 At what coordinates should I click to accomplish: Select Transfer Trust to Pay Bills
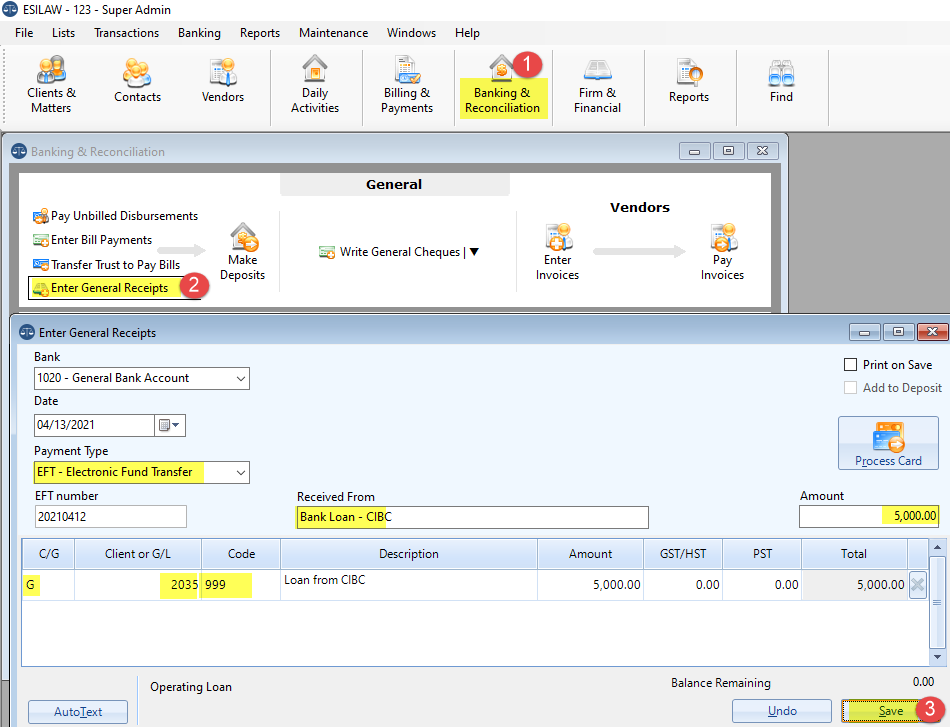coord(107,265)
